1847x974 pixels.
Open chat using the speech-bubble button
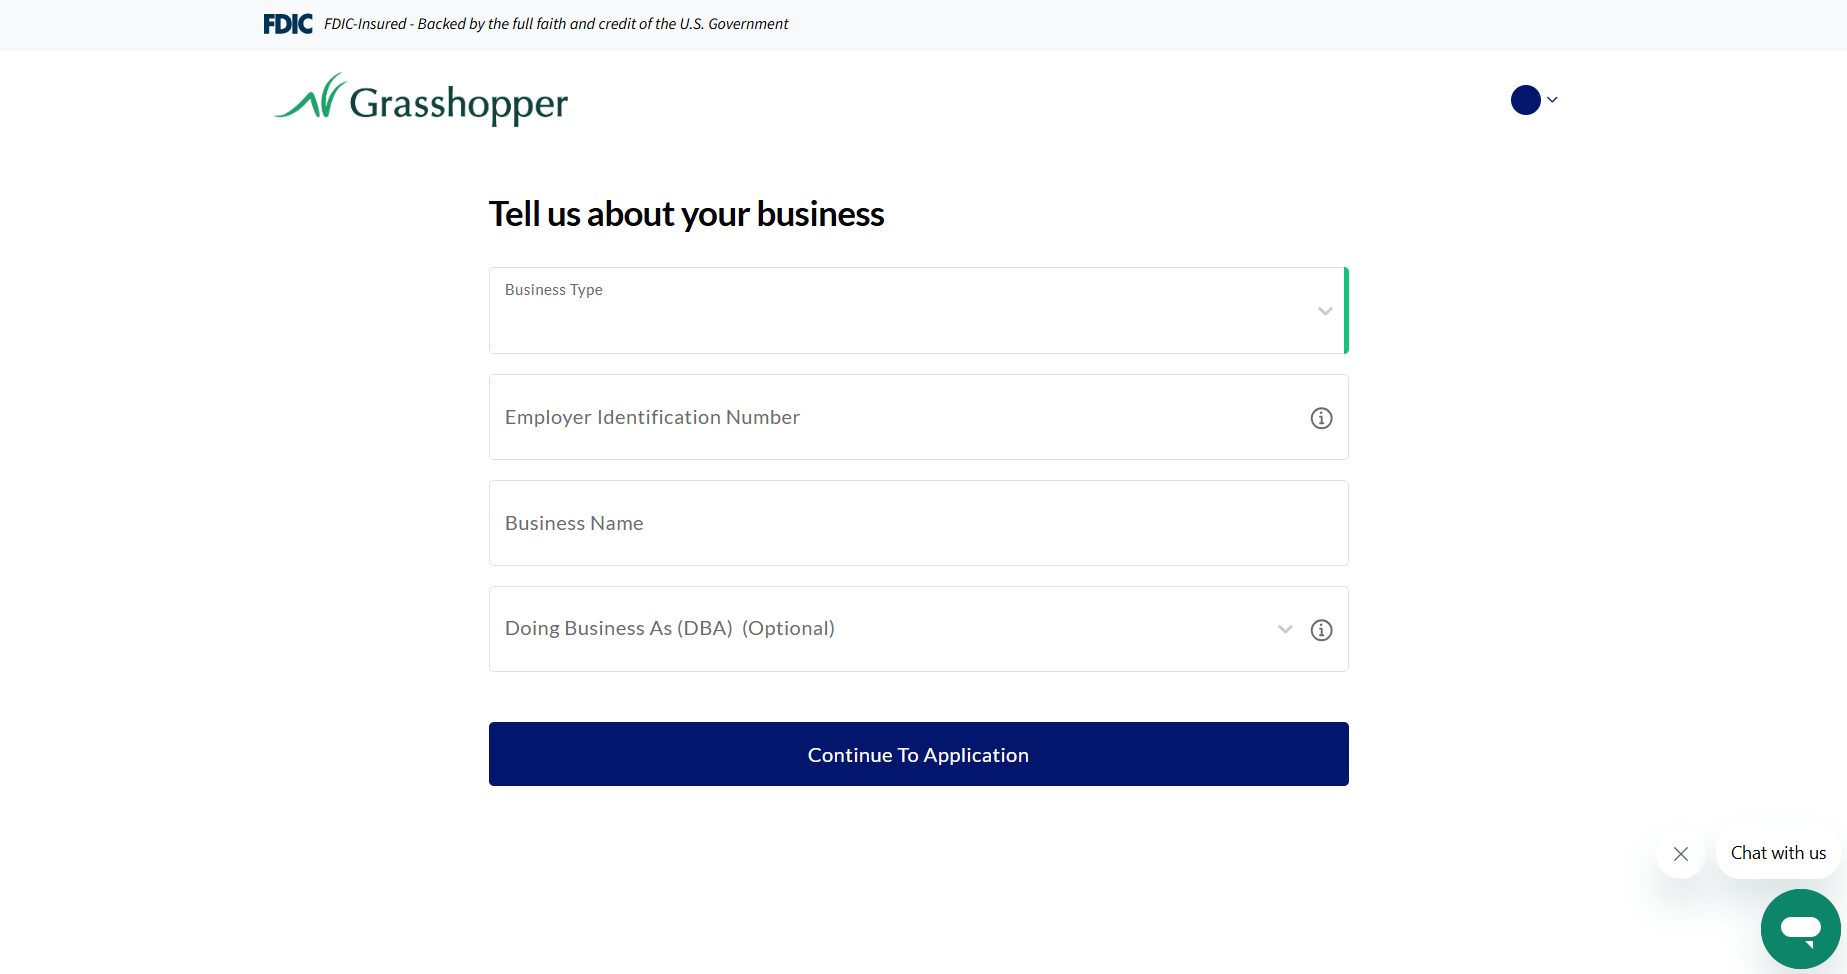[1800, 929]
